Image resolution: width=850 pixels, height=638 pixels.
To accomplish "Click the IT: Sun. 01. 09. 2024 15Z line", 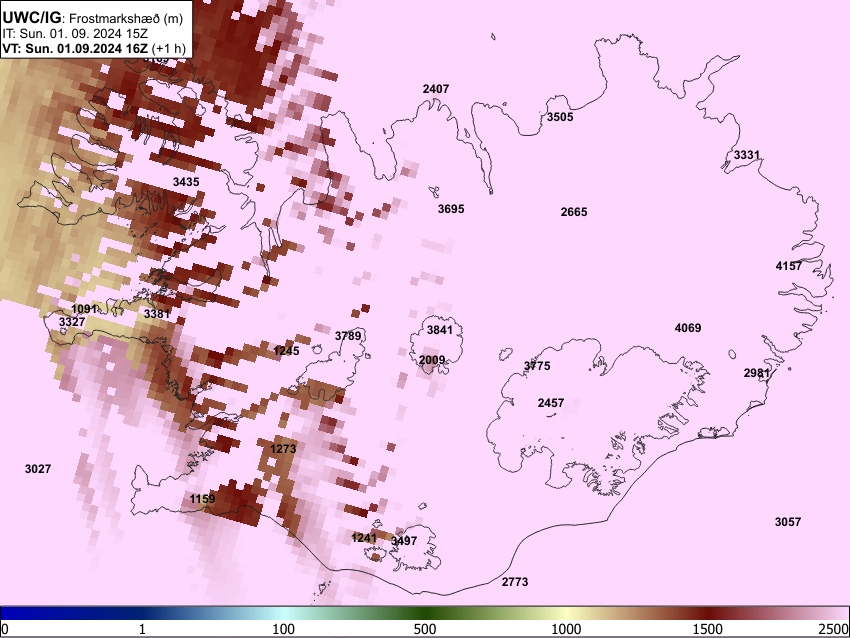I will point(75,34).
